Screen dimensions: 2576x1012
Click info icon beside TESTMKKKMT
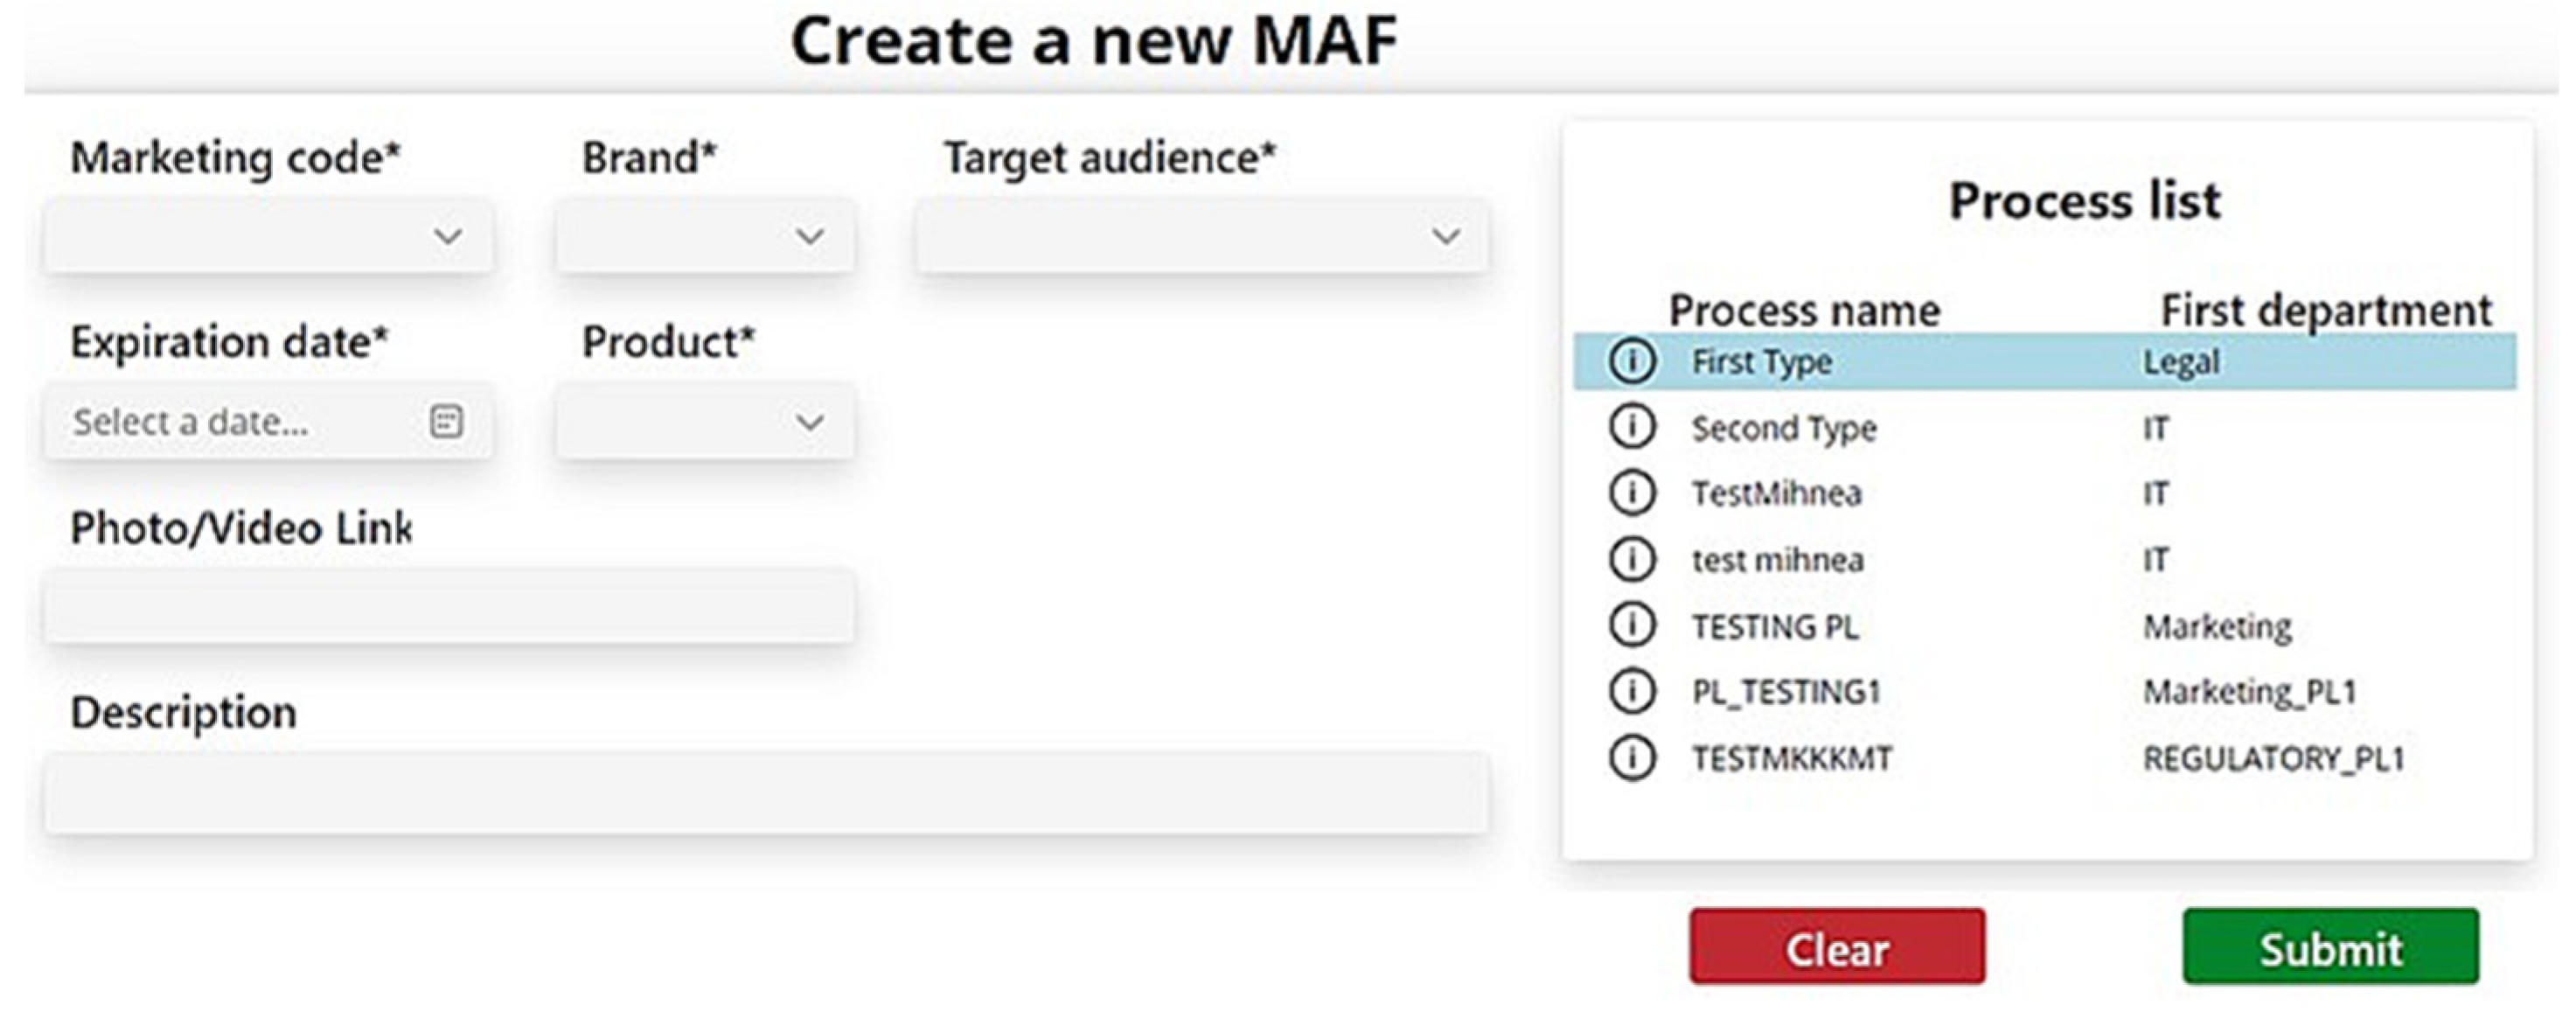pyautogui.click(x=1632, y=758)
